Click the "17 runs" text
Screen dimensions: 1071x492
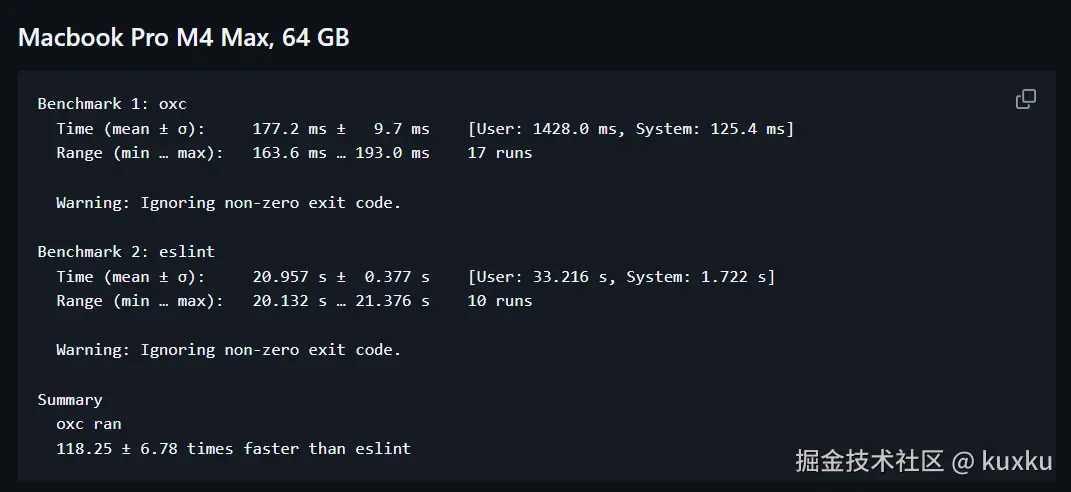point(499,153)
